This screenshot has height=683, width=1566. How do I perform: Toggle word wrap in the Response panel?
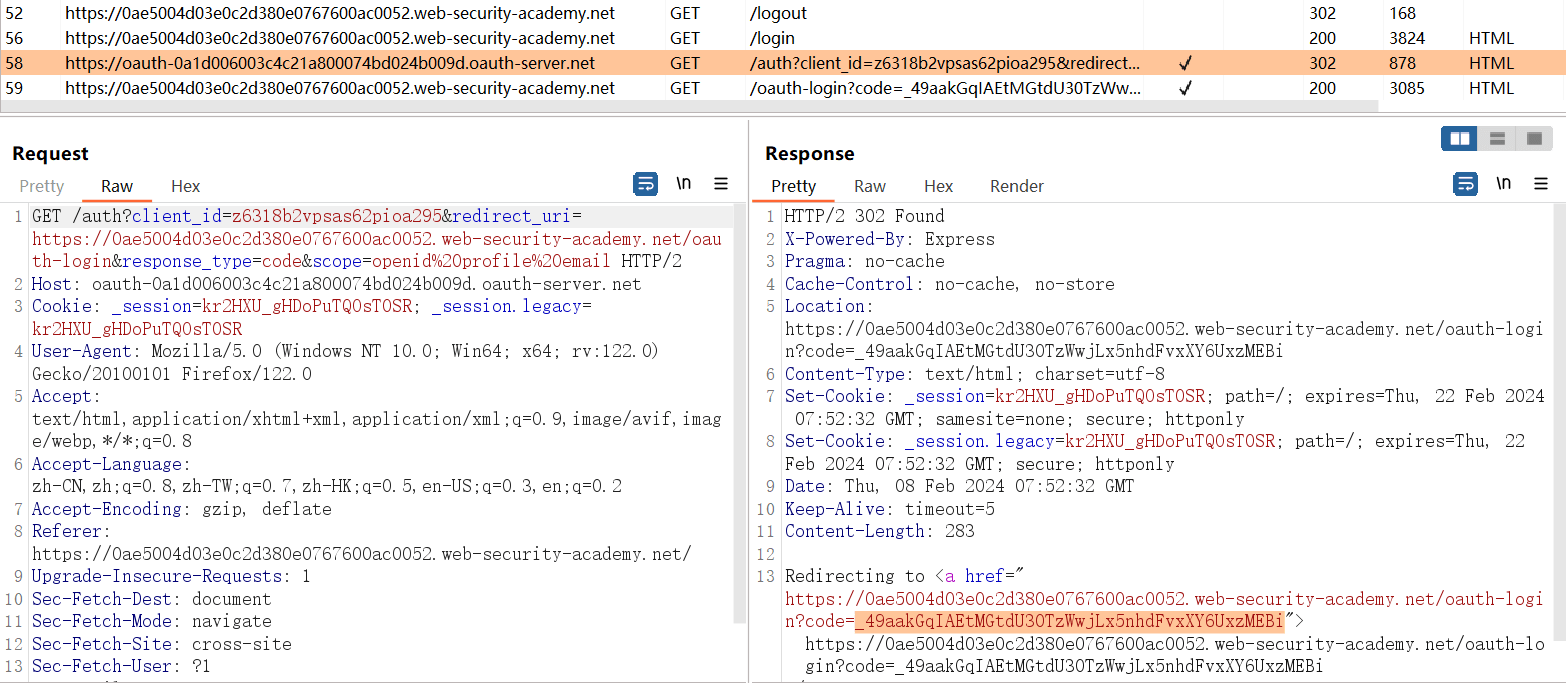pos(1465,184)
